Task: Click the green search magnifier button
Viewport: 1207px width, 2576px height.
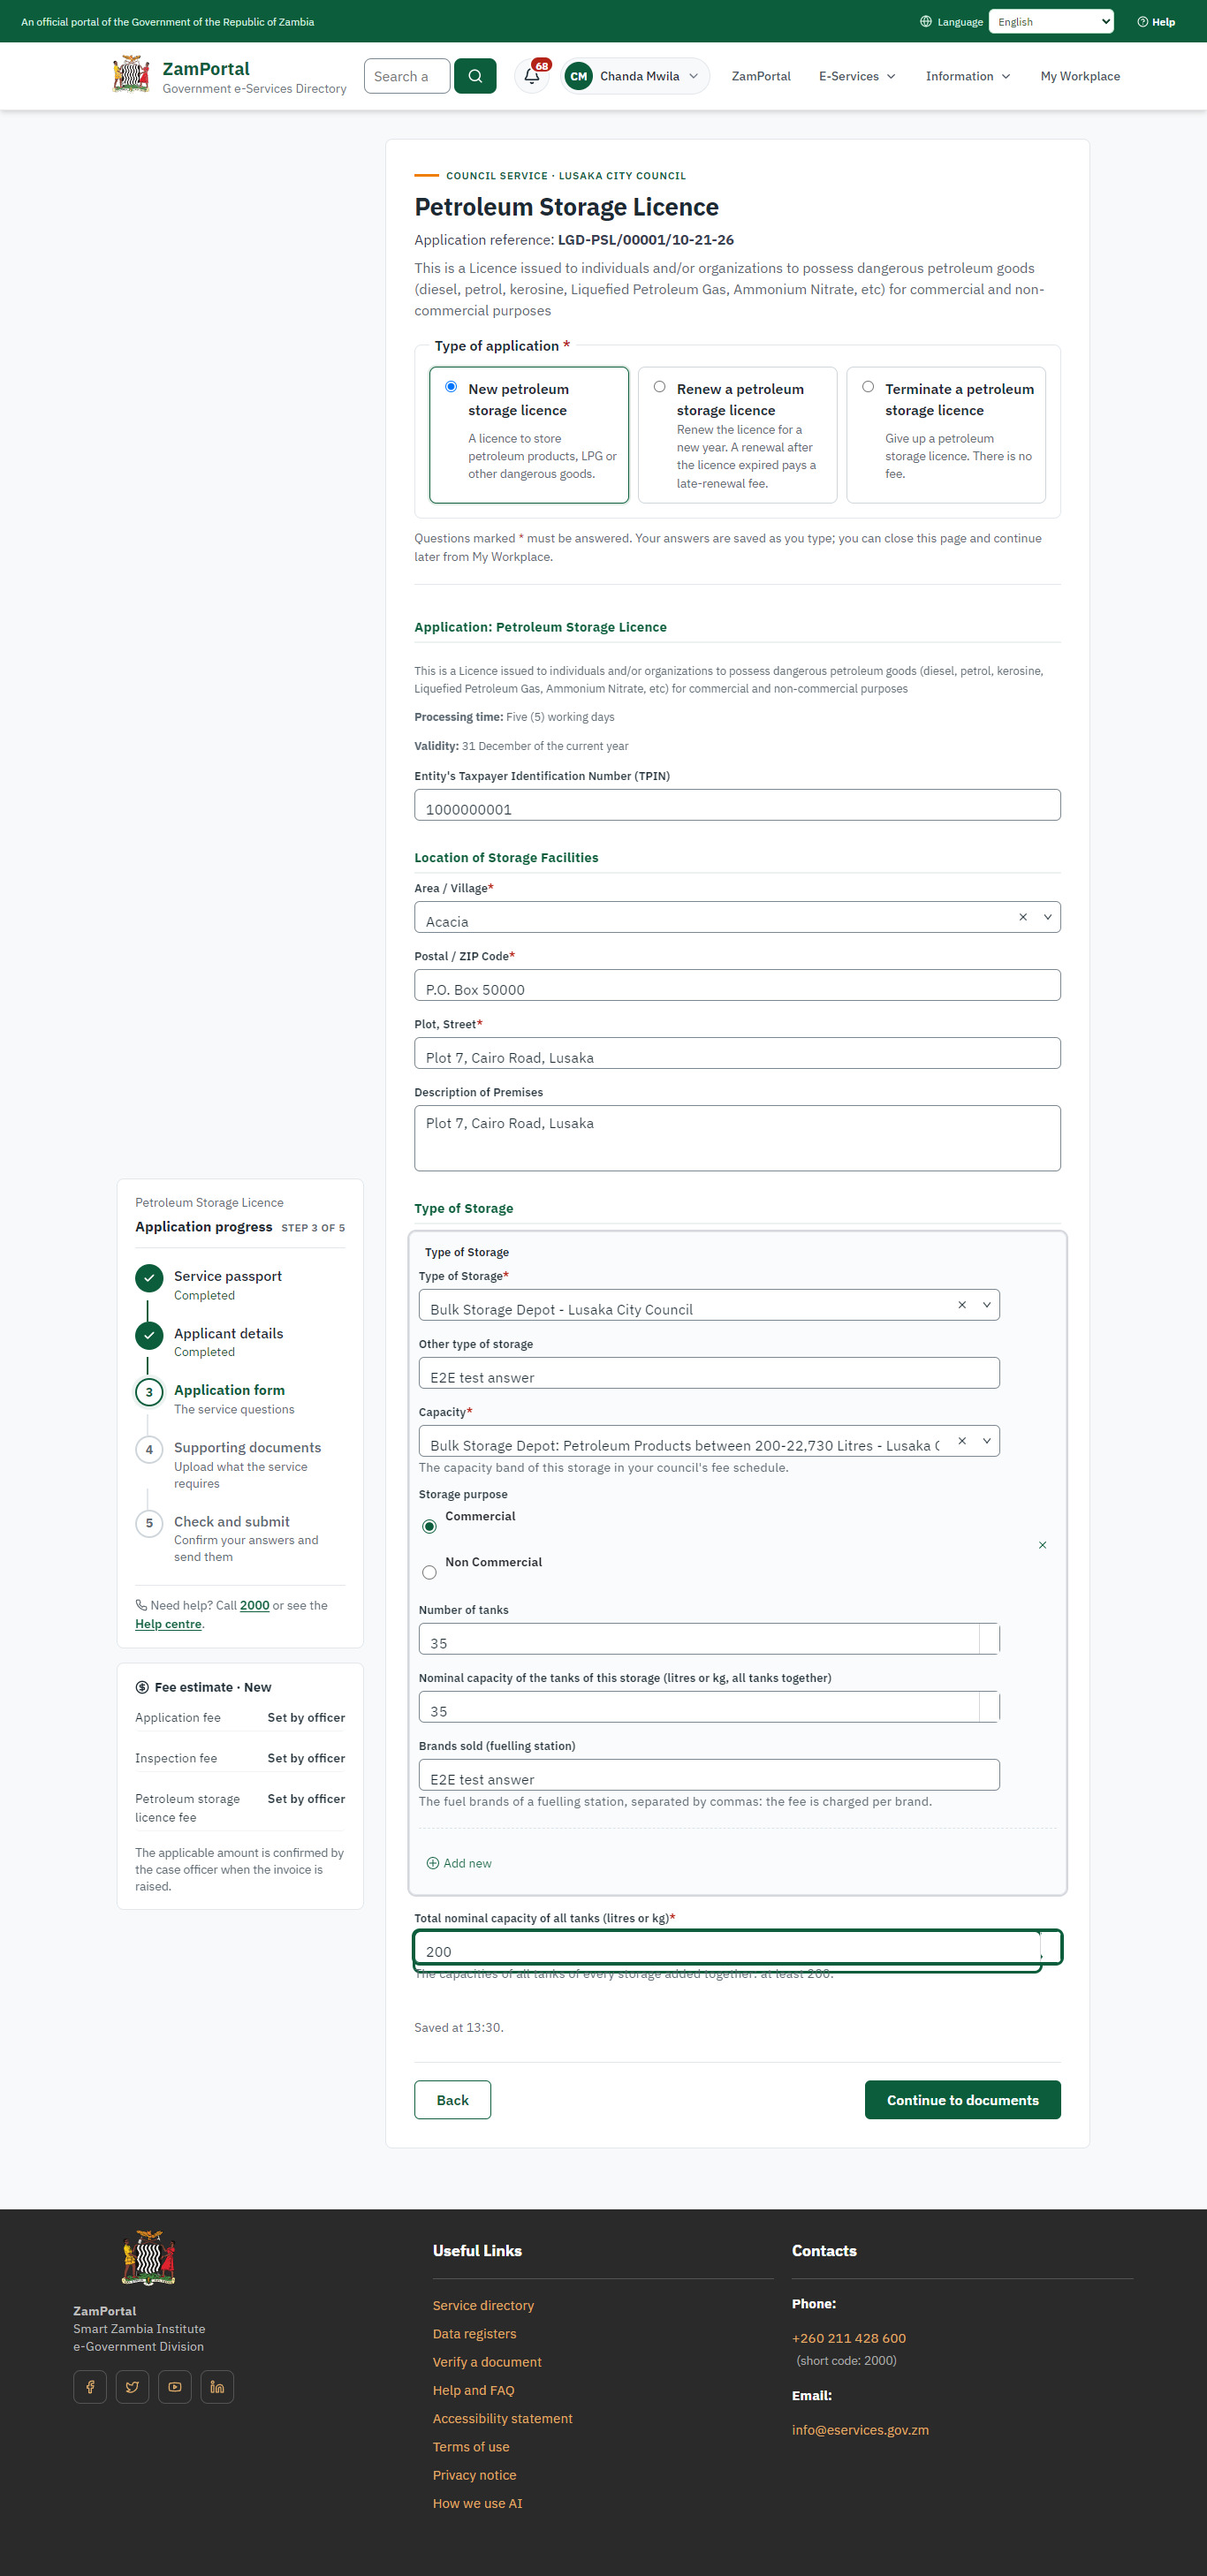Action: (x=475, y=76)
